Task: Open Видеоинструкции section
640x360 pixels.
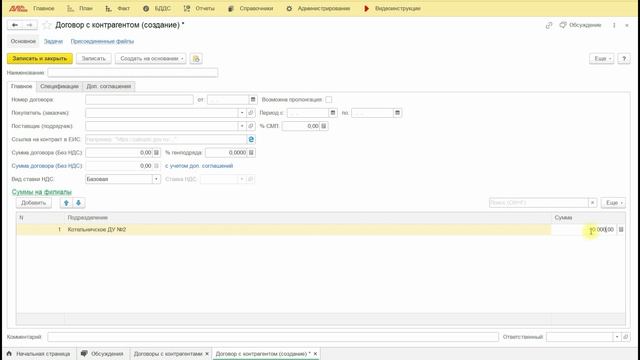Action: (x=392, y=9)
